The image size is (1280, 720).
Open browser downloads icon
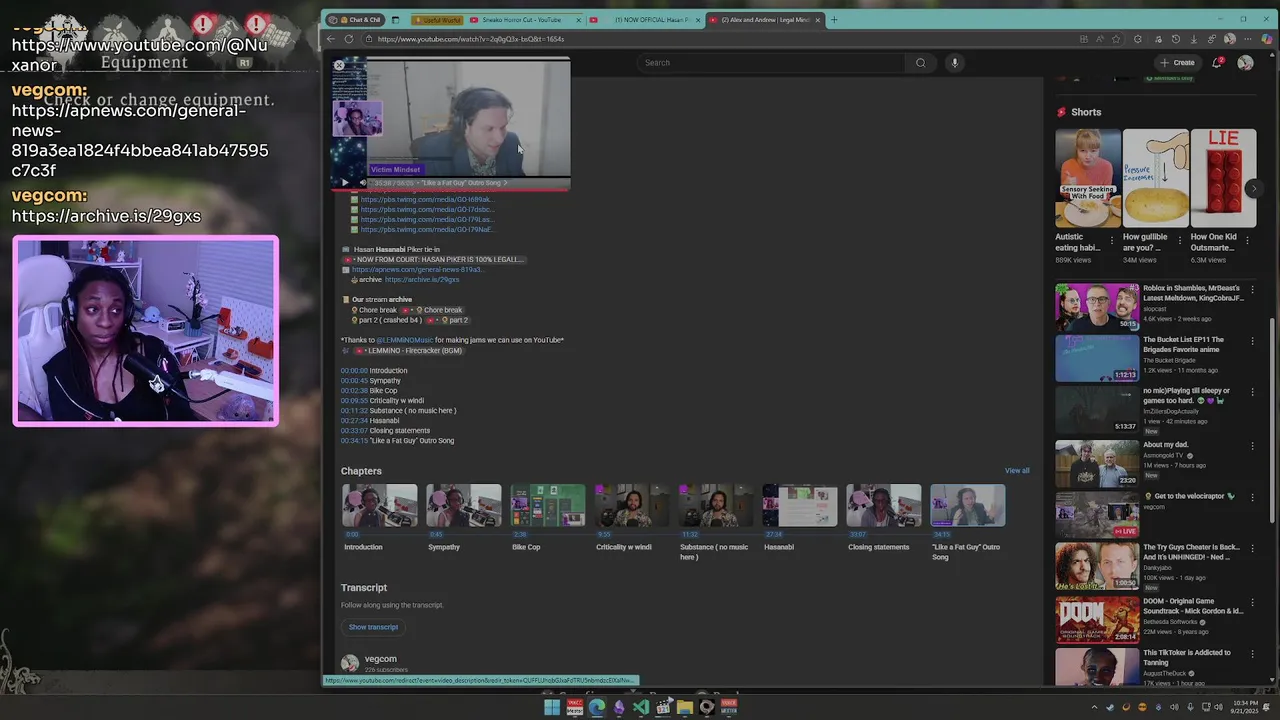click(1193, 39)
